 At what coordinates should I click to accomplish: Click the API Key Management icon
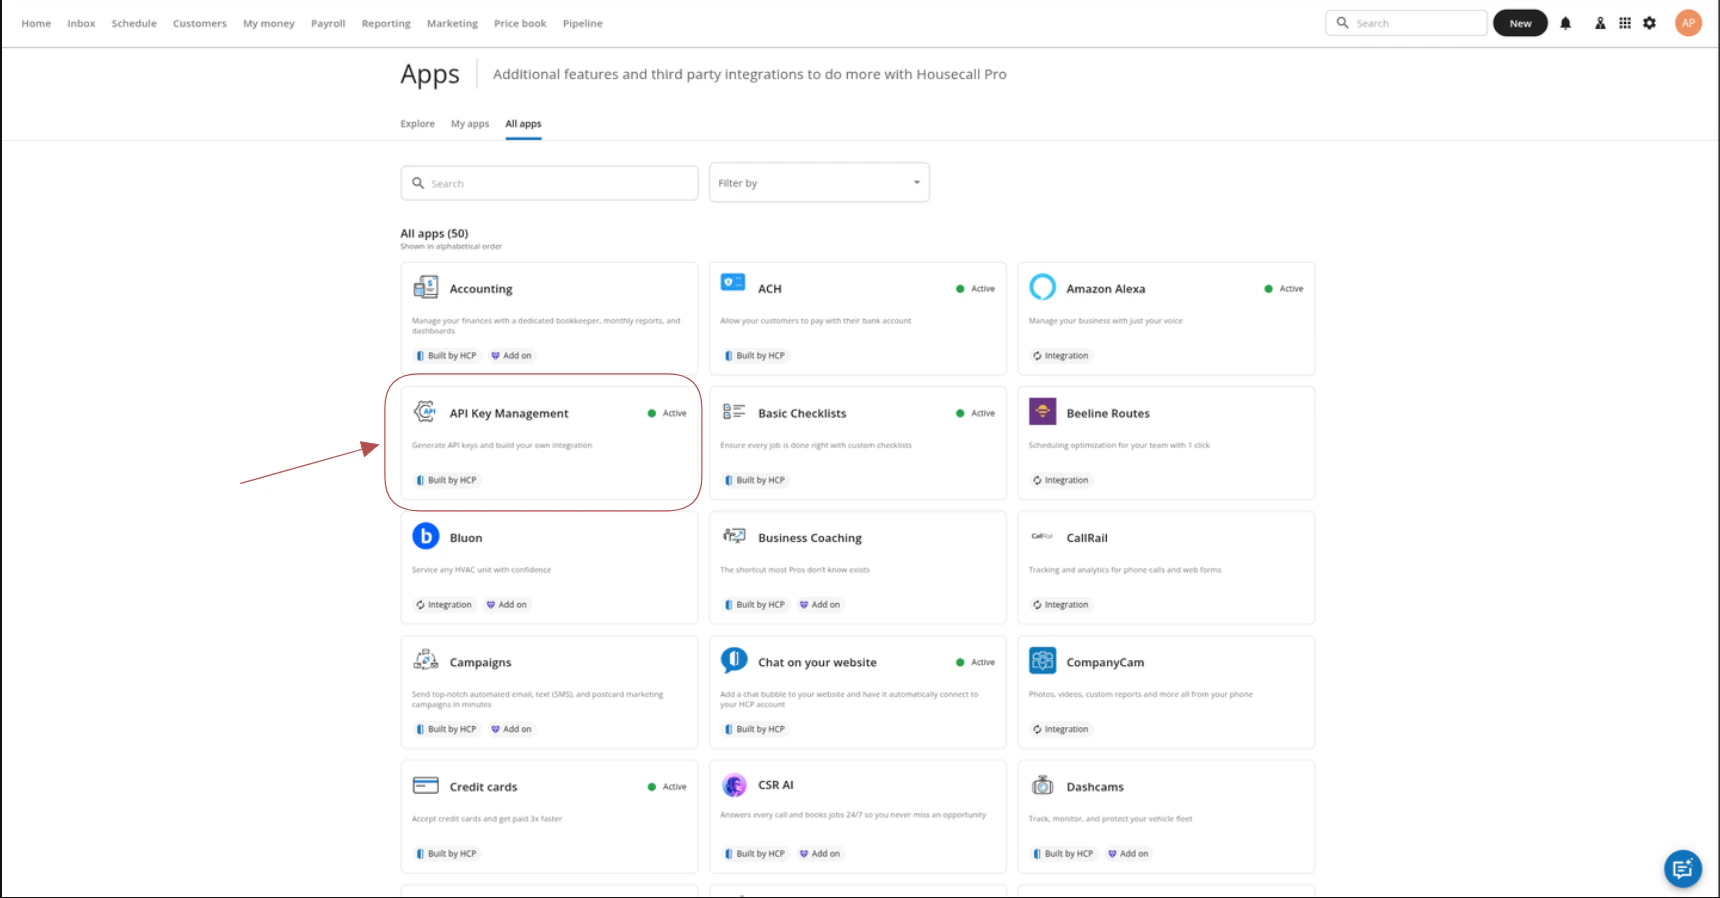425,411
